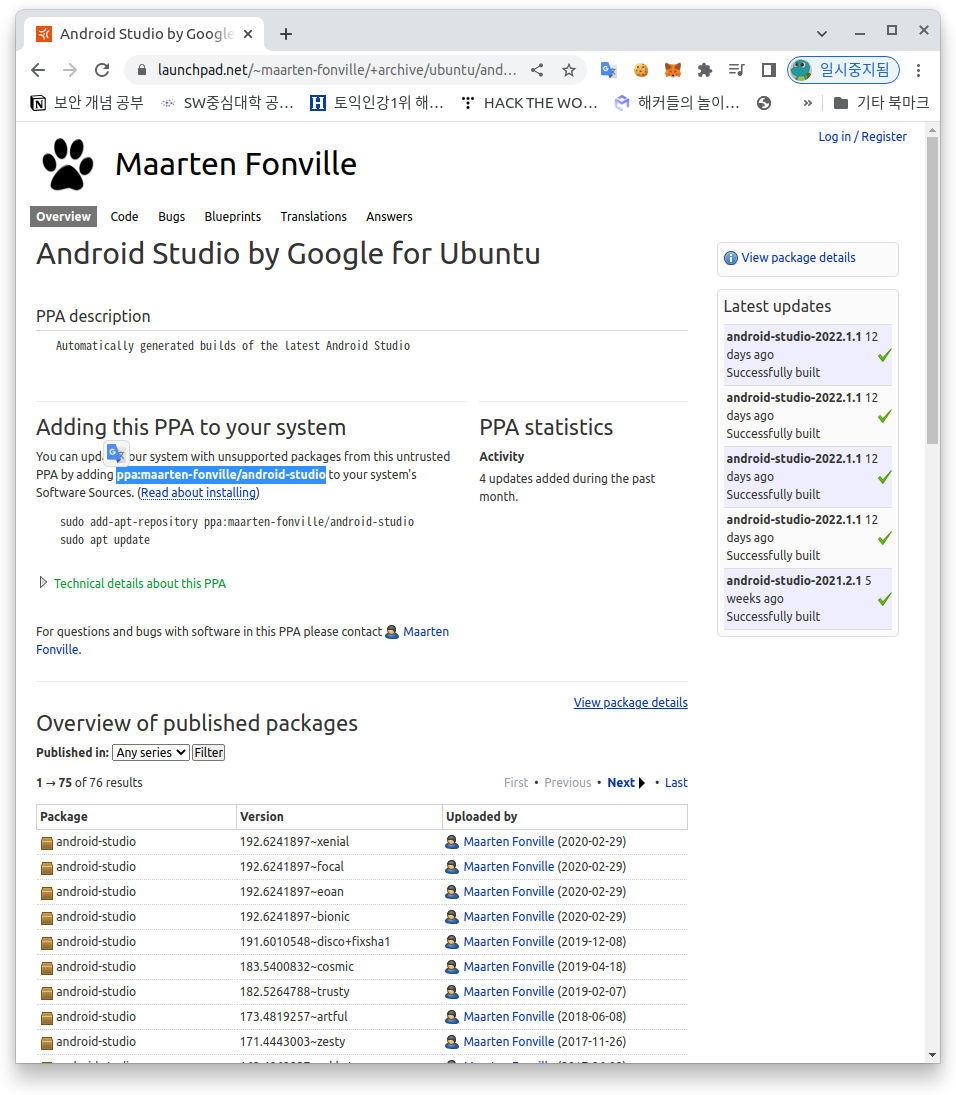Open the 일시중지됨 profile button

[843, 70]
